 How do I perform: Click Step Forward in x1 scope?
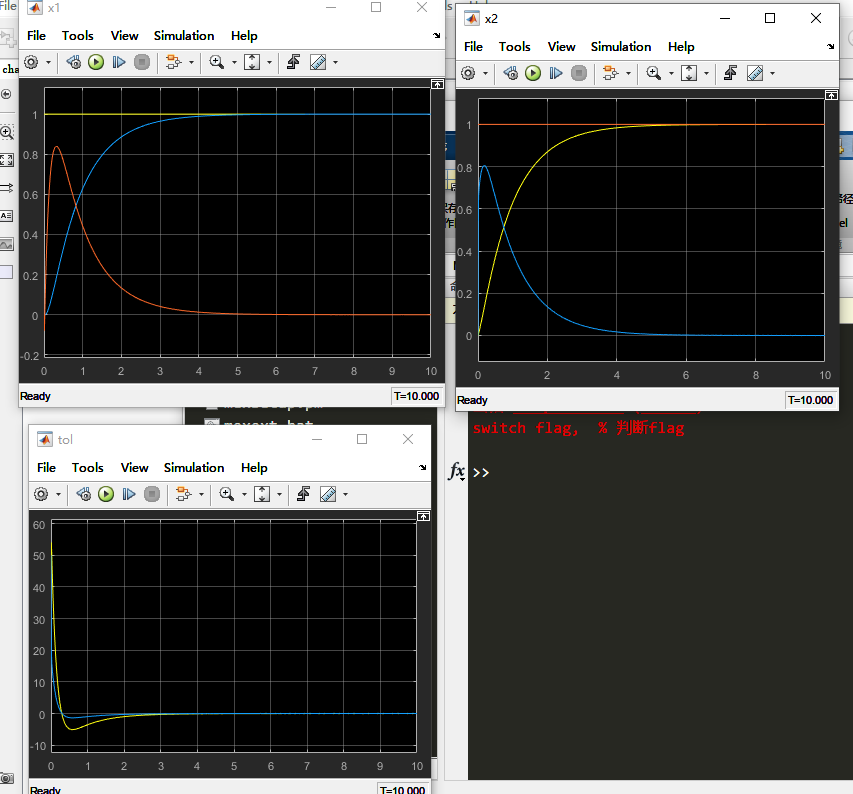(x=119, y=62)
